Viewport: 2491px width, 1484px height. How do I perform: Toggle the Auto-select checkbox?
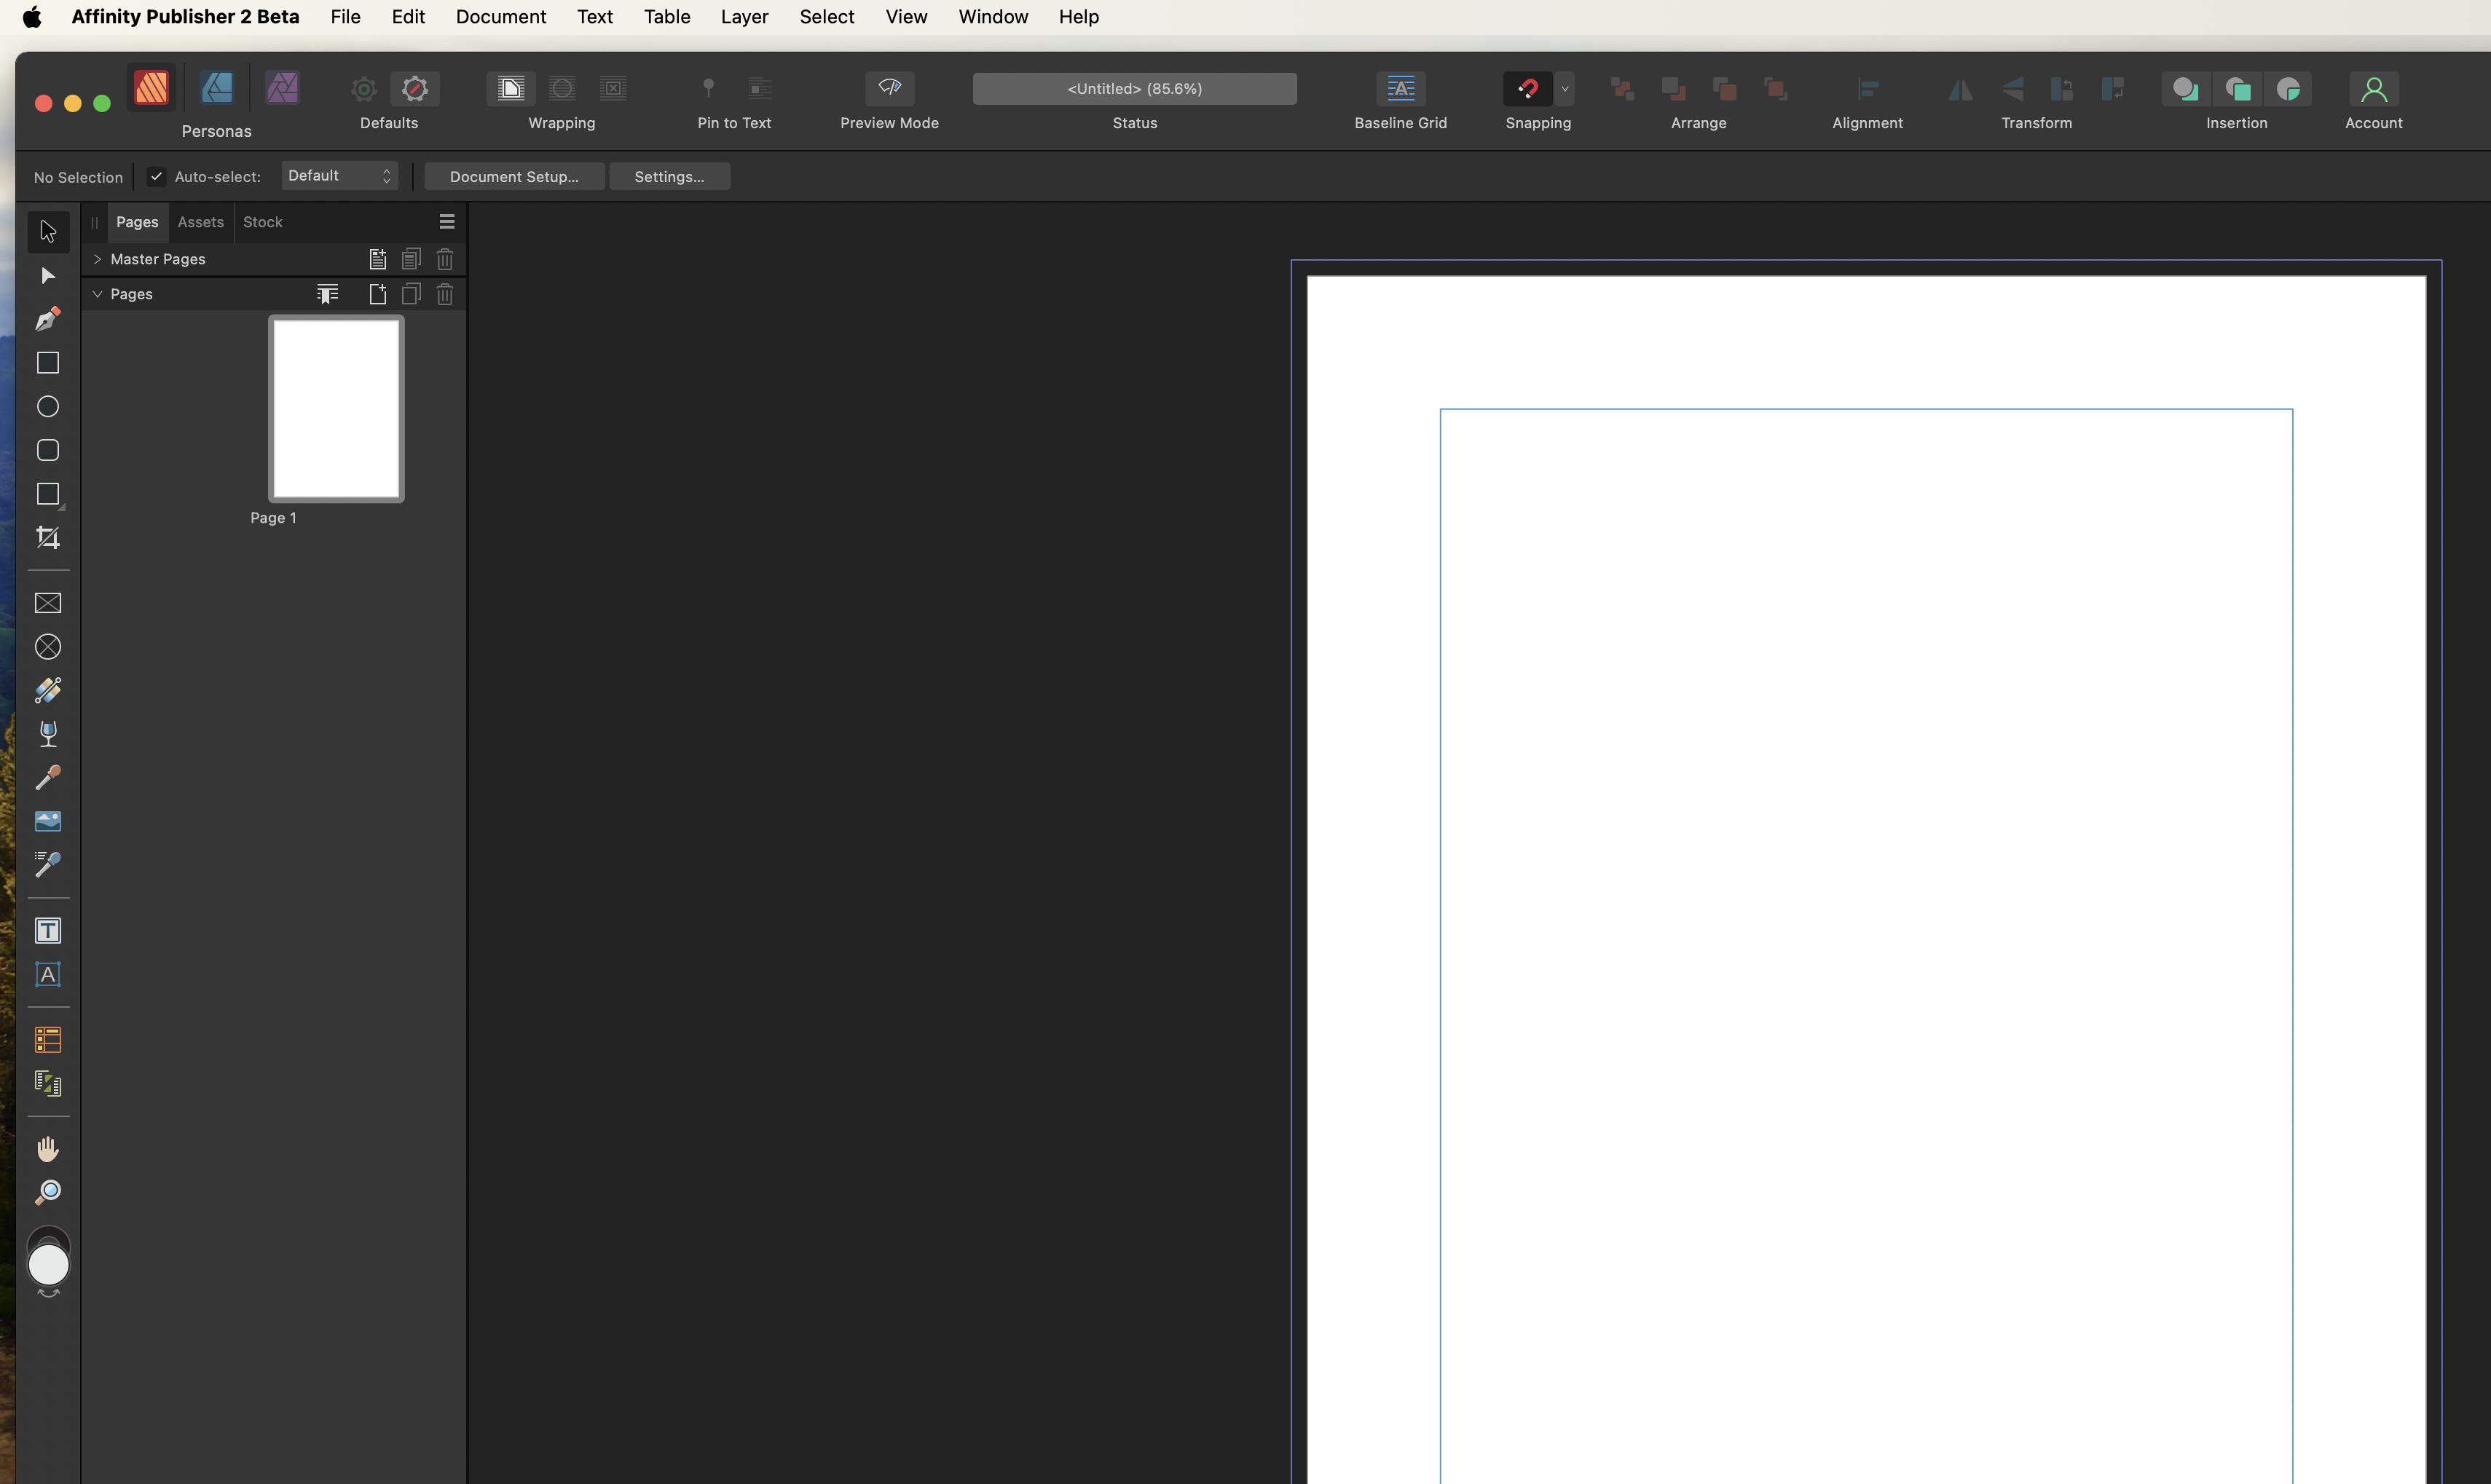[157, 177]
